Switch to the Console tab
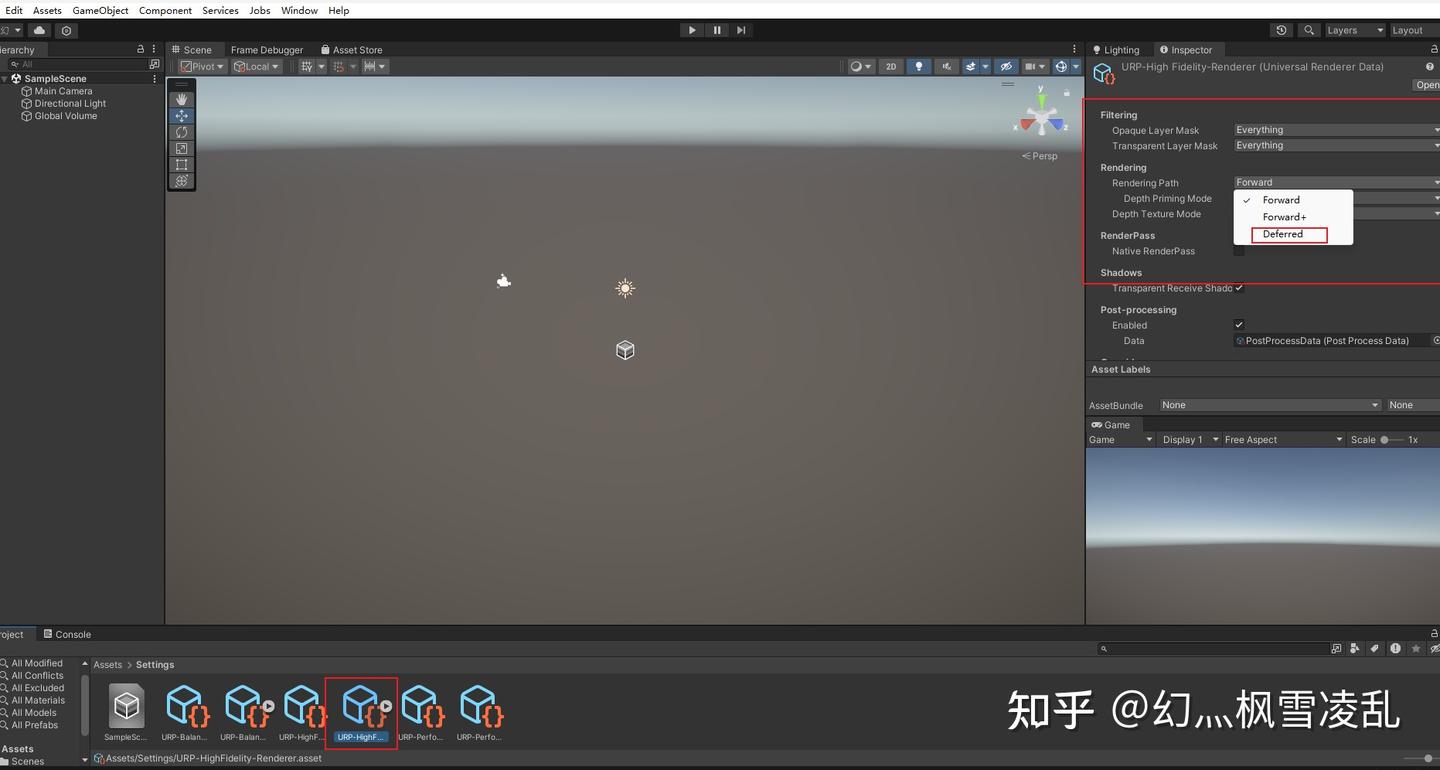 [67, 634]
